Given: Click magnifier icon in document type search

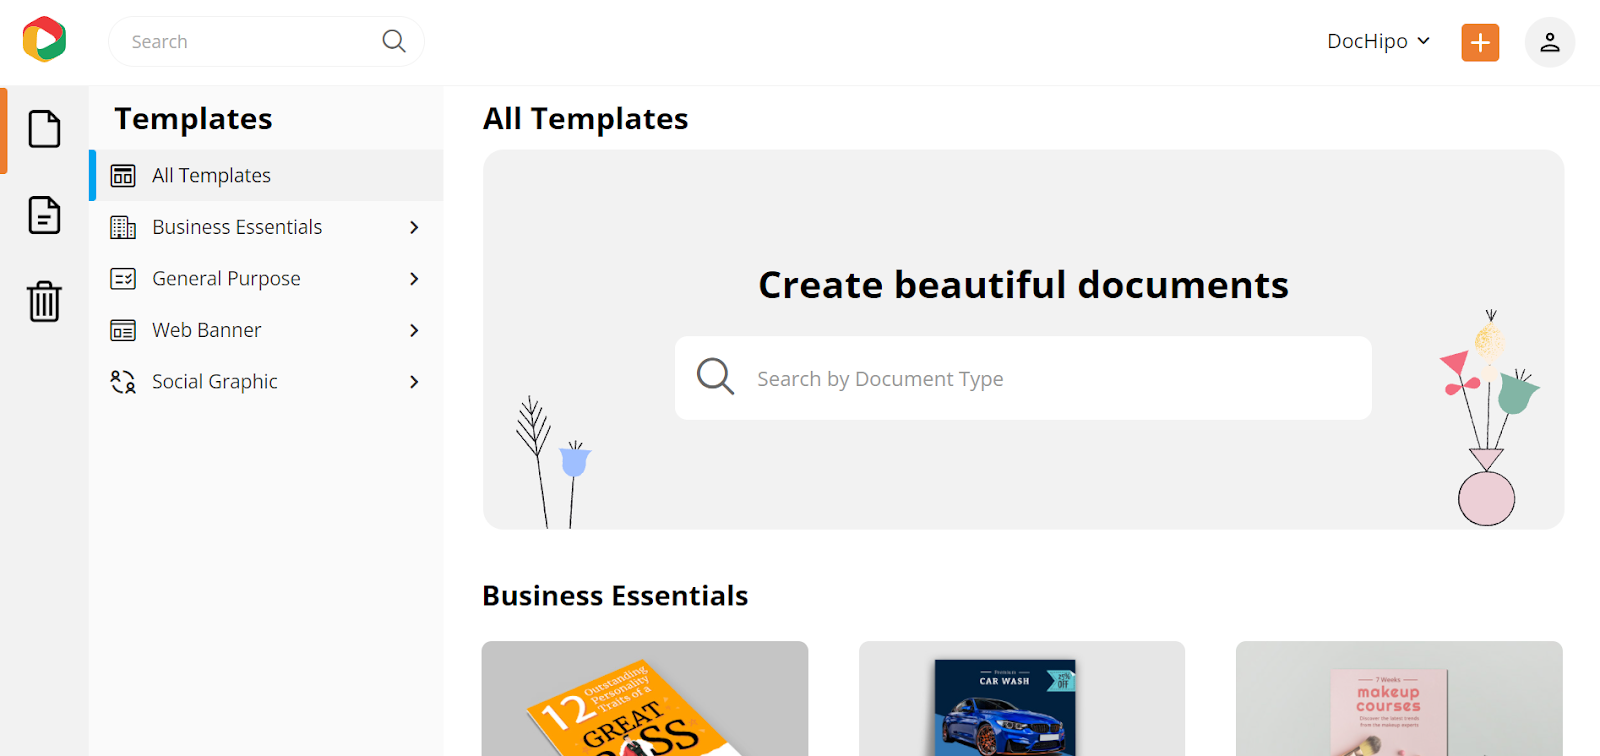Looking at the screenshot, I should click(715, 377).
